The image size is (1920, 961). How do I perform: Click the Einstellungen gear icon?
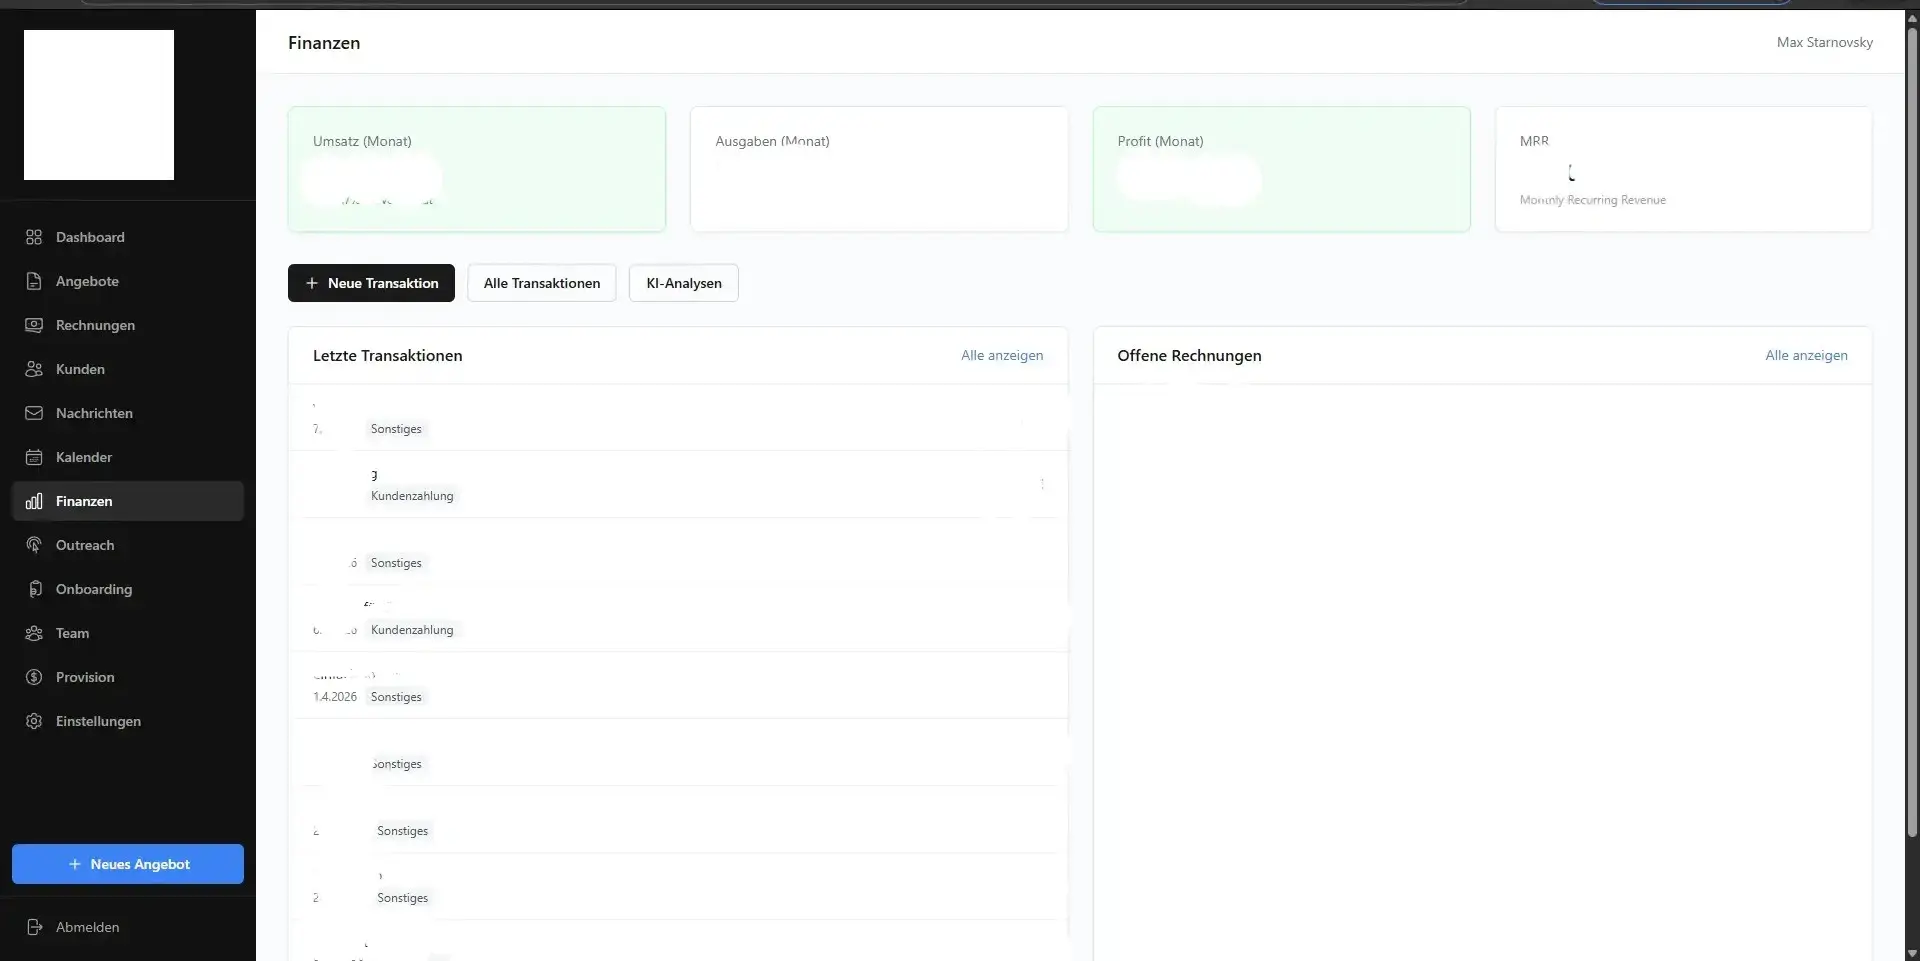[34, 721]
